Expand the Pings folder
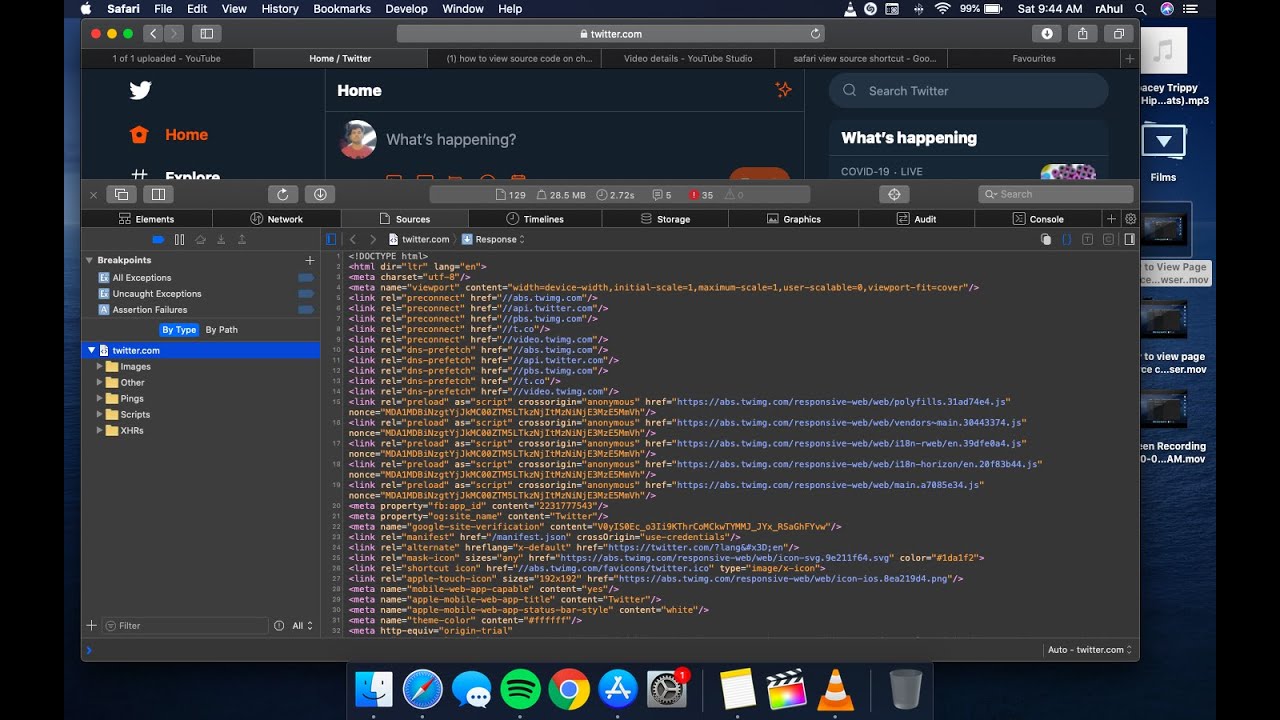 pyautogui.click(x=99, y=399)
